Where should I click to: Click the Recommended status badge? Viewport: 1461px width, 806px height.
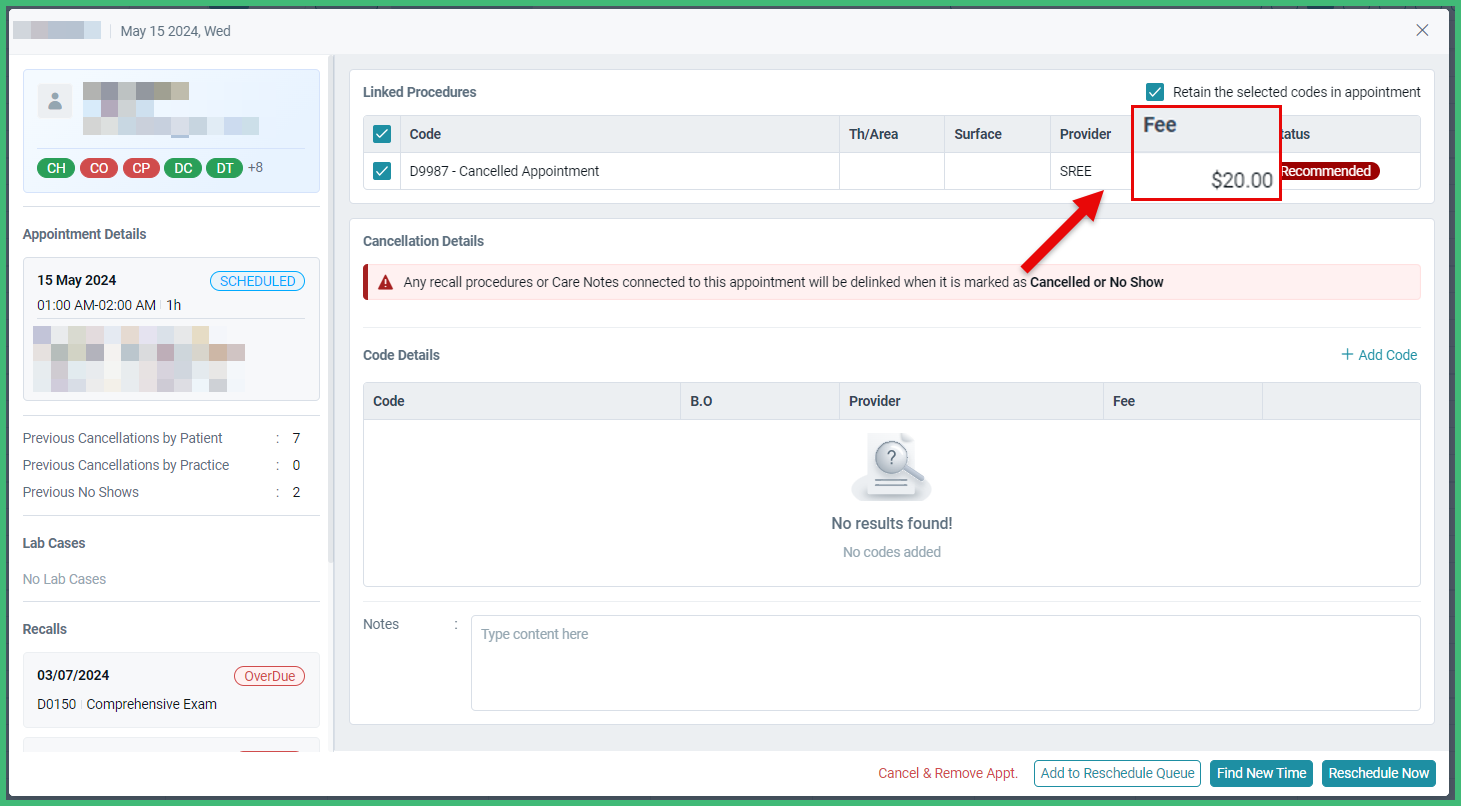pyautogui.click(x=1328, y=171)
